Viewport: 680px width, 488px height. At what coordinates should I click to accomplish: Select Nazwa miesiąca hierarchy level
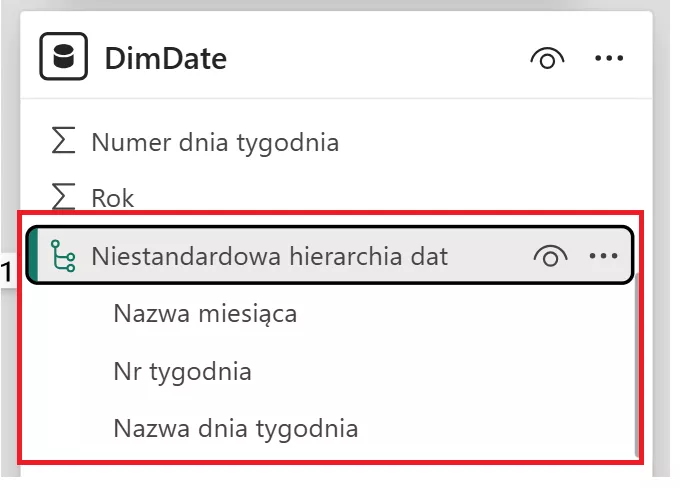pos(205,314)
